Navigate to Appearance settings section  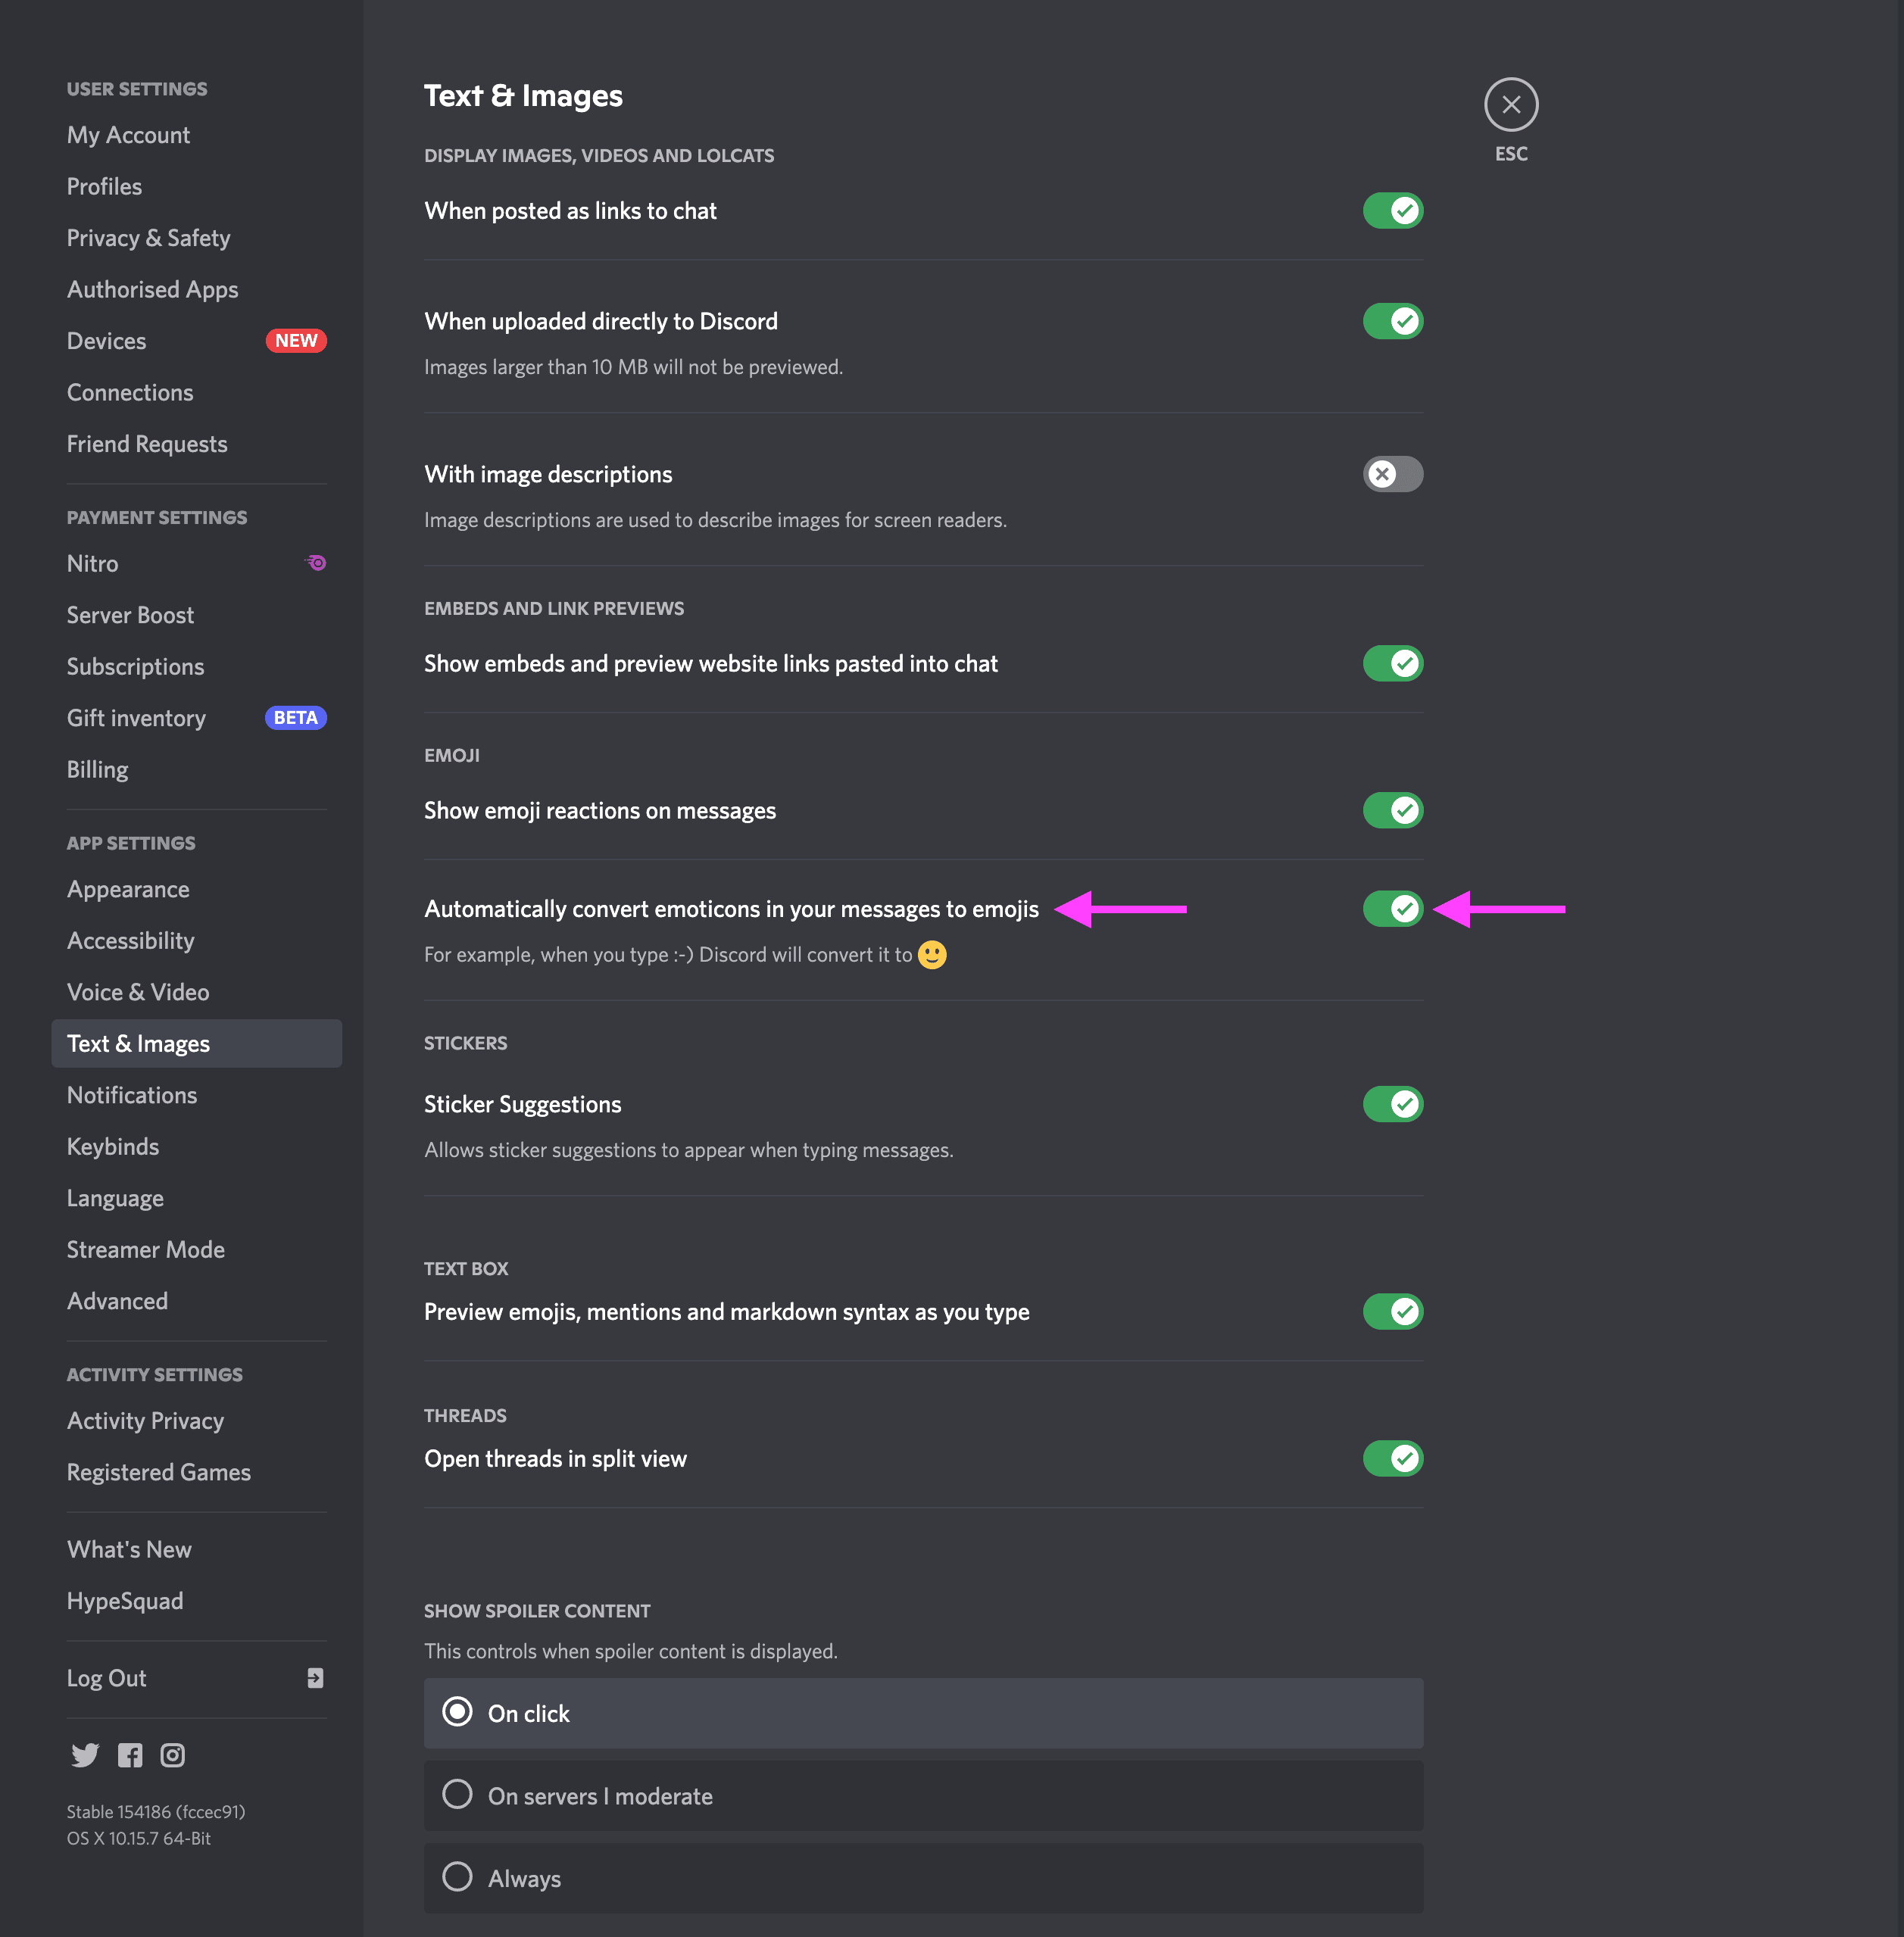coord(127,889)
